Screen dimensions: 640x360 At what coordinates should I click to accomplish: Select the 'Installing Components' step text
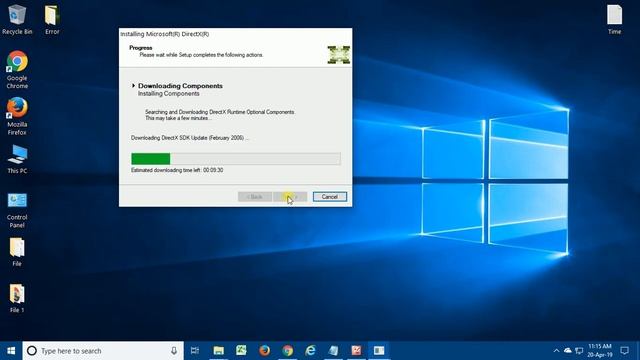coord(169,93)
